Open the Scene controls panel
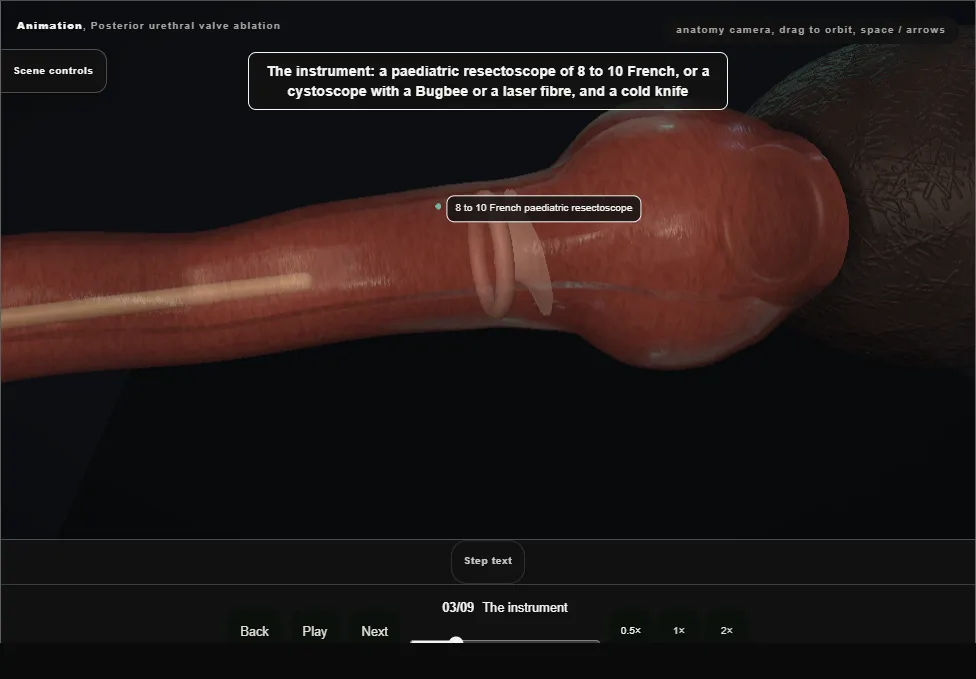The image size is (976, 679). pyautogui.click(x=53, y=71)
